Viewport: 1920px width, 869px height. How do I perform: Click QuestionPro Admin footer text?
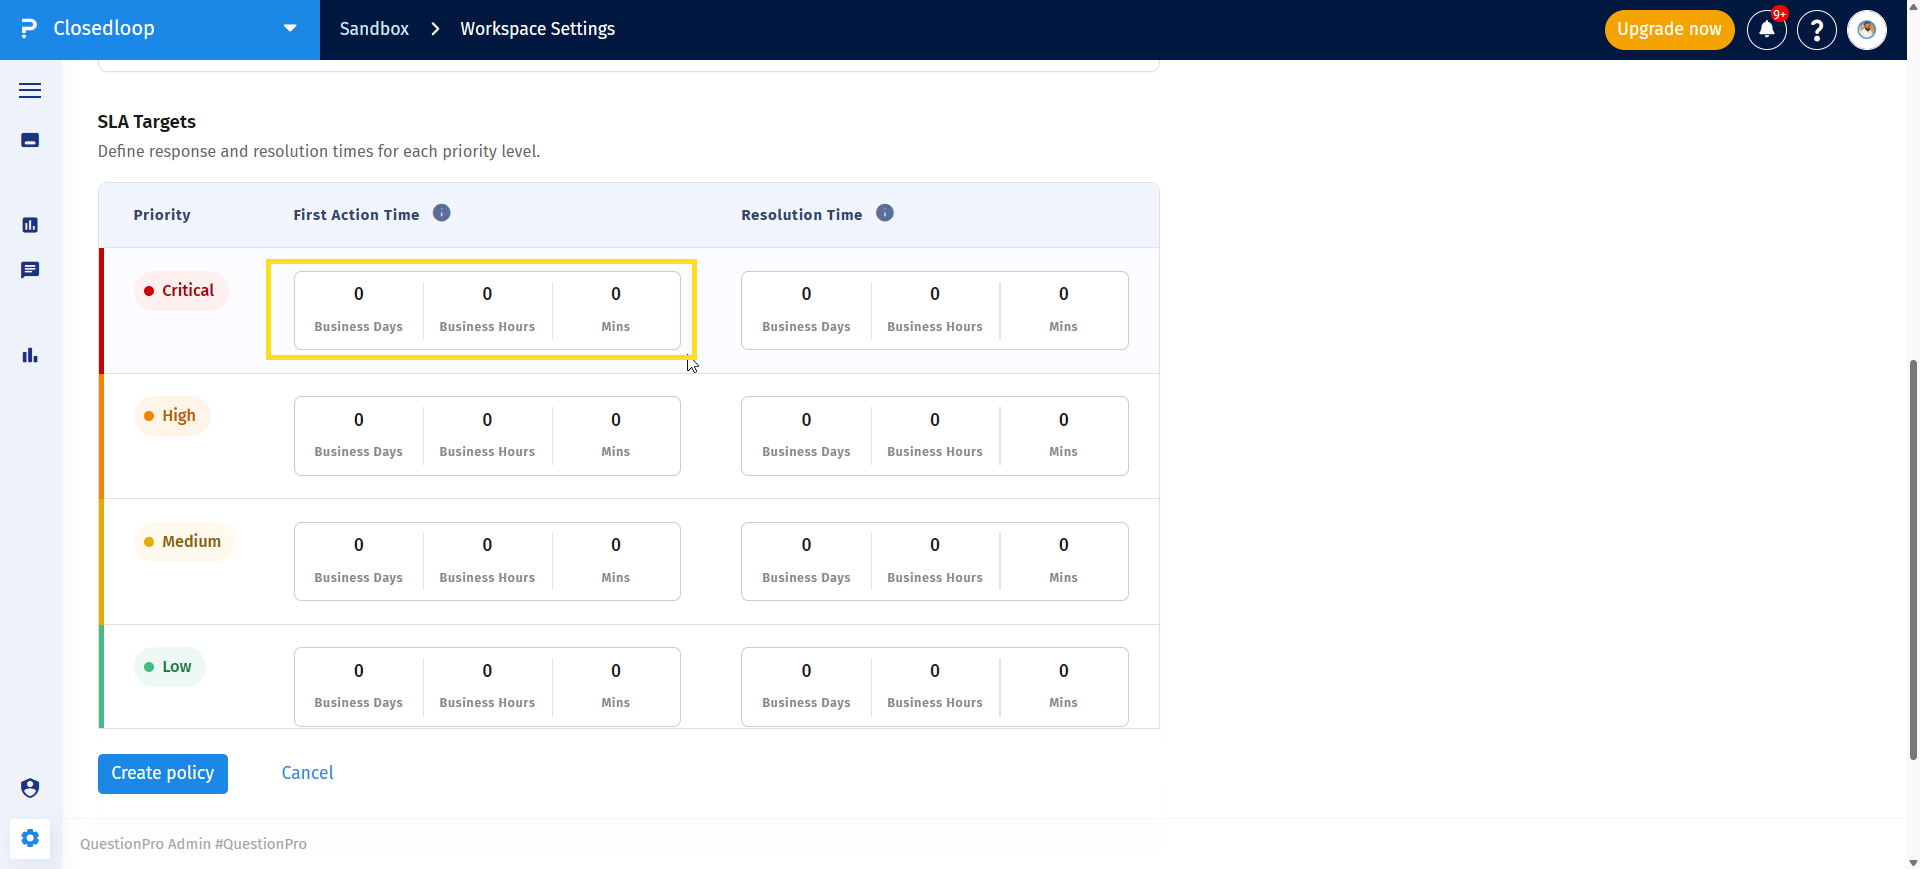click(x=194, y=844)
